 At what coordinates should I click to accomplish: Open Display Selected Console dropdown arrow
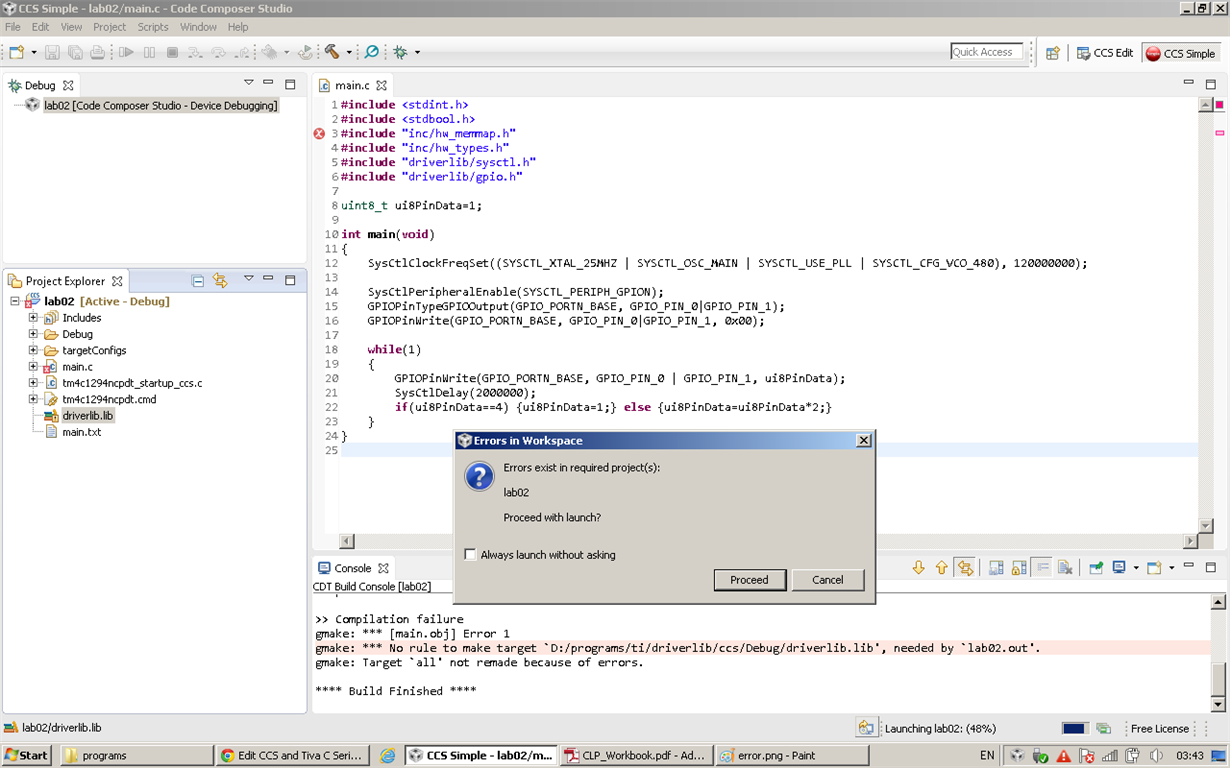(1136, 568)
